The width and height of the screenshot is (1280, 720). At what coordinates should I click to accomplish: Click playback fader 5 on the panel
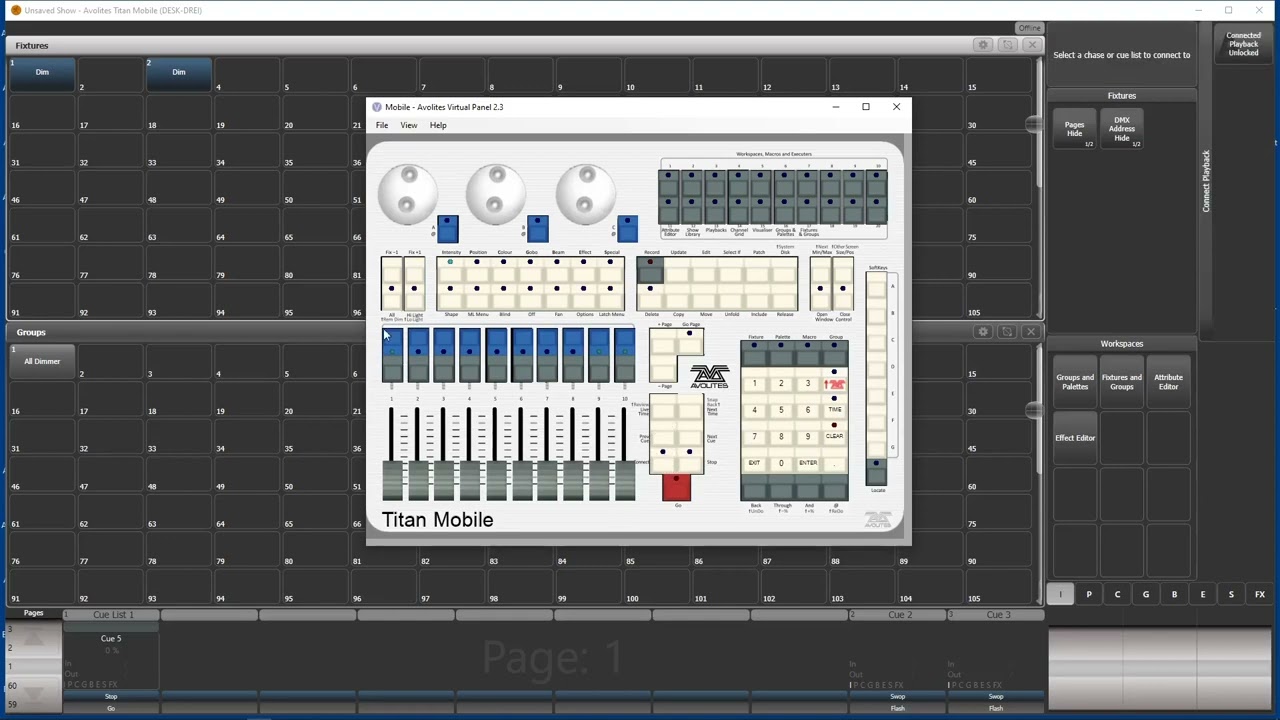pos(496,480)
